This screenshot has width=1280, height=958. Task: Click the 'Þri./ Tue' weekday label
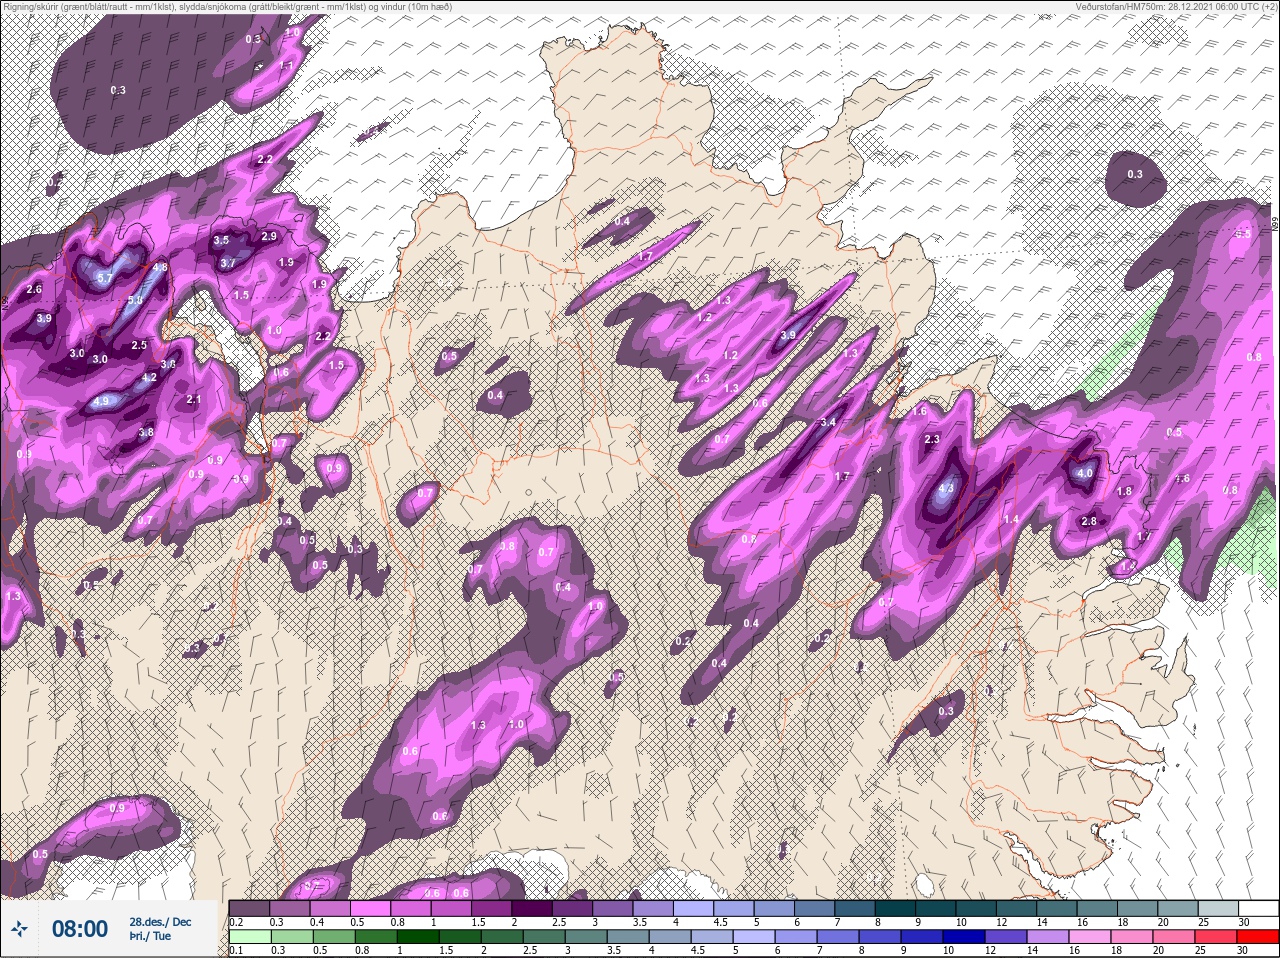[x=150, y=937]
